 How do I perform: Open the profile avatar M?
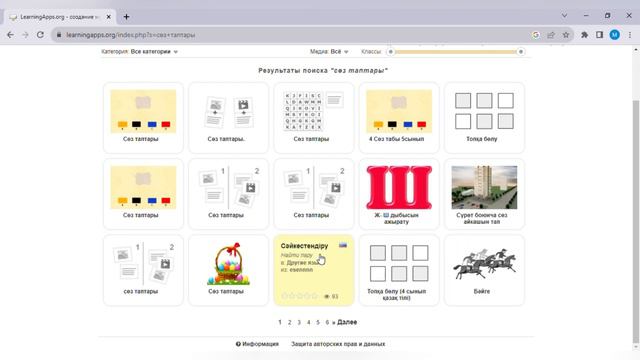click(x=615, y=35)
